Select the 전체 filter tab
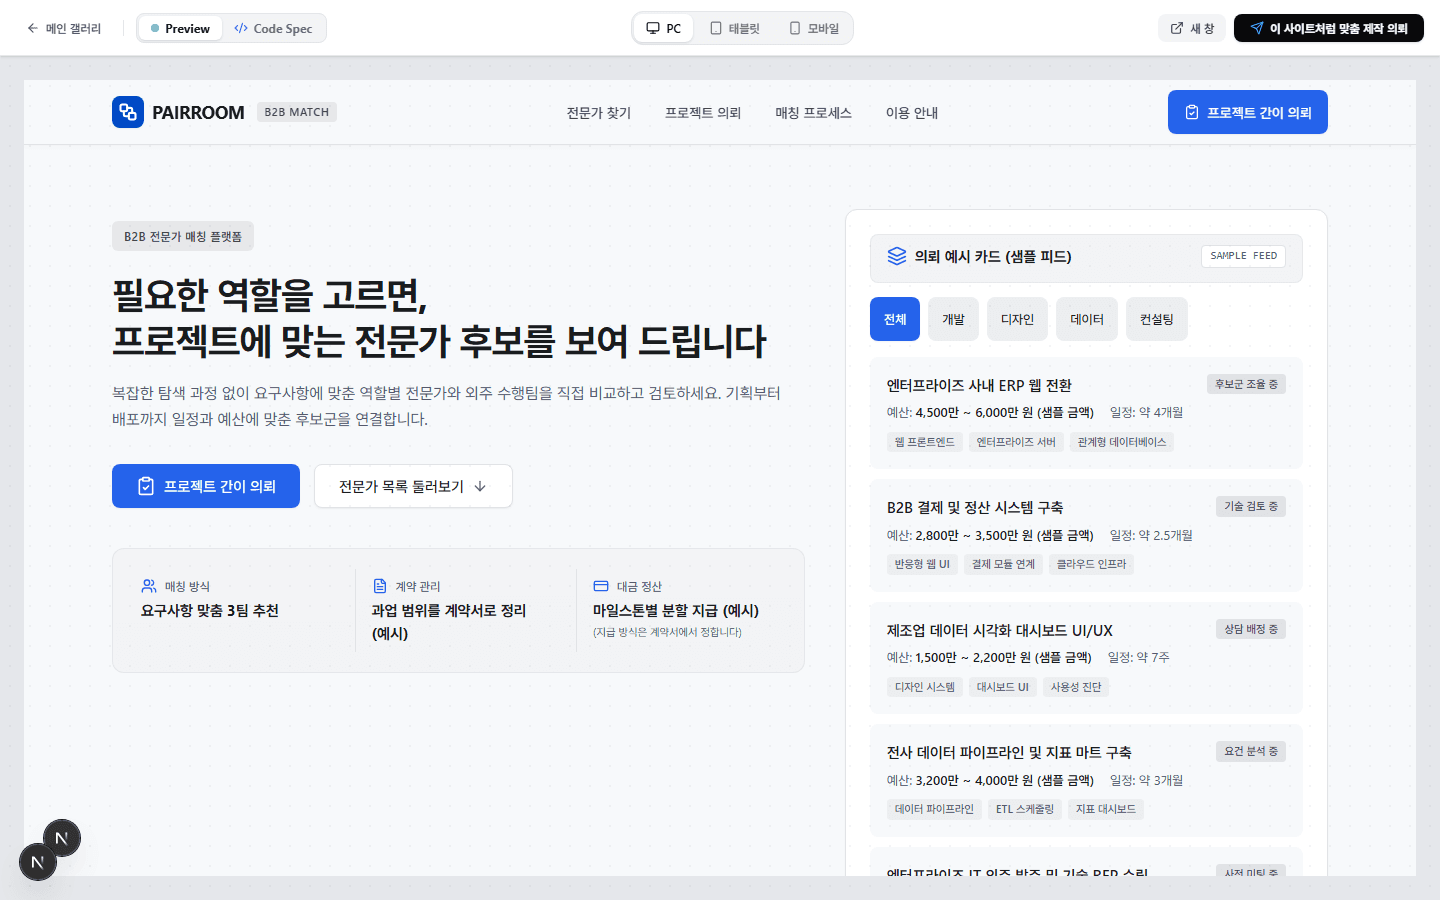Viewport: 1440px width, 900px height. [x=895, y=319]
